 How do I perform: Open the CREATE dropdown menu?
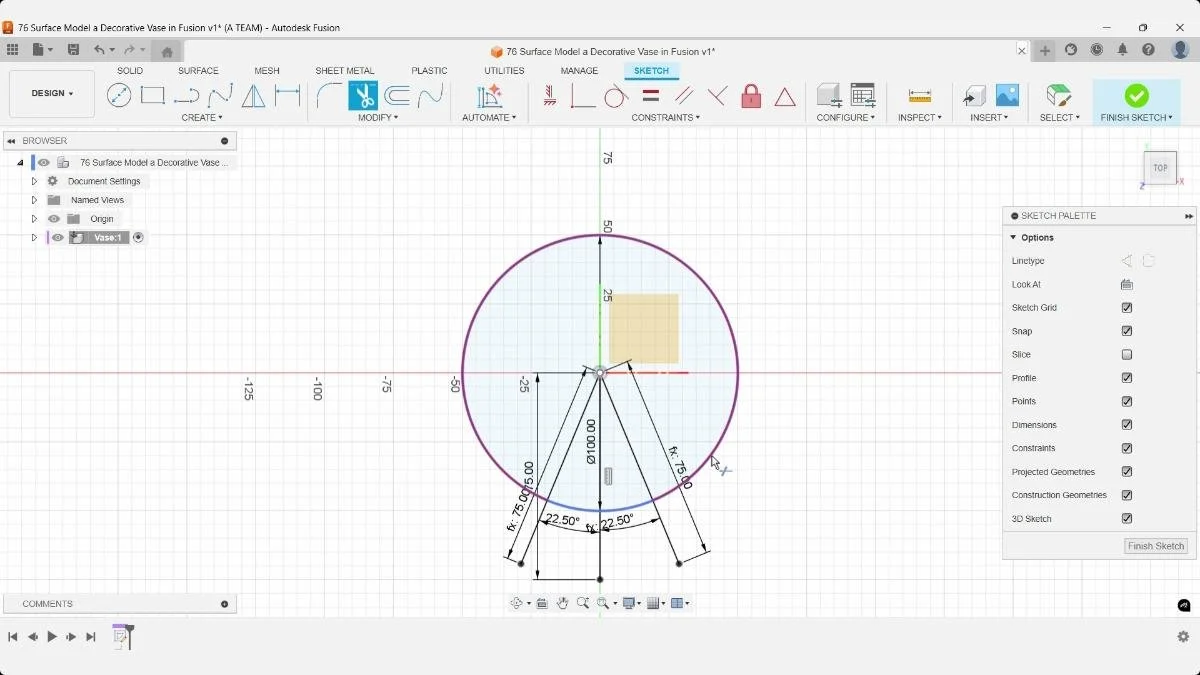tap(202, 118)
